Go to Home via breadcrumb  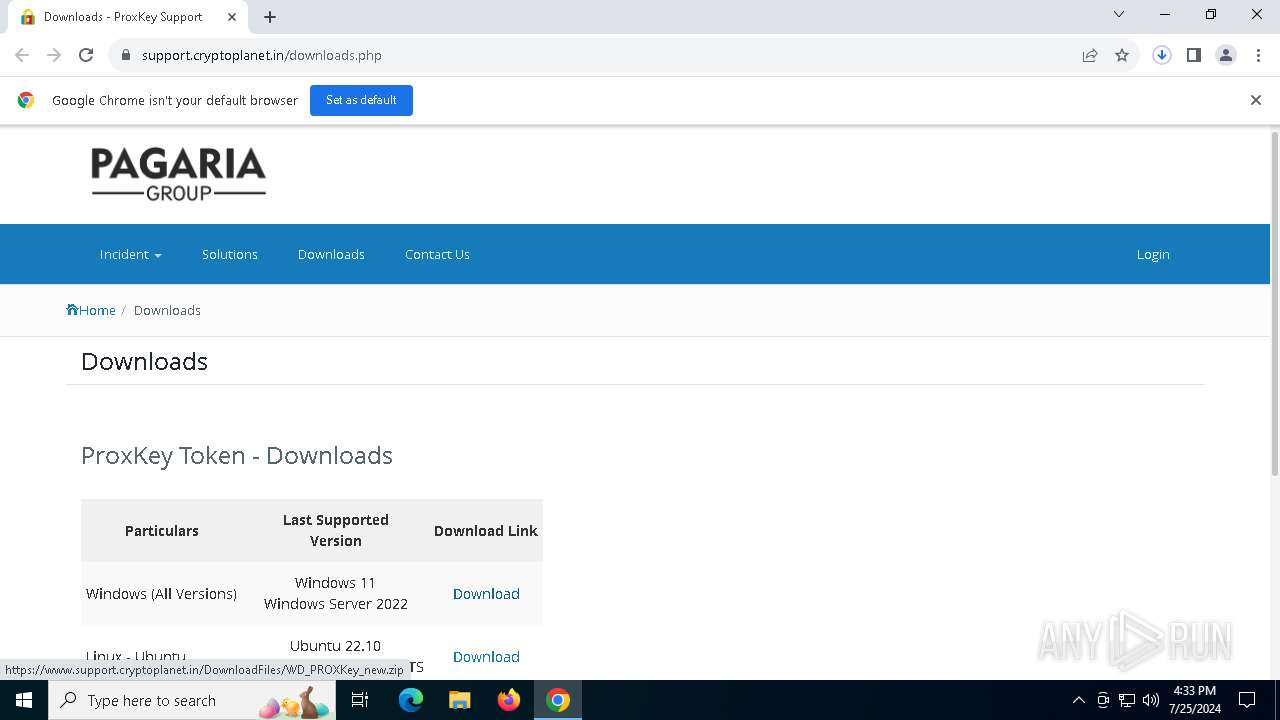tap(91, 310)
